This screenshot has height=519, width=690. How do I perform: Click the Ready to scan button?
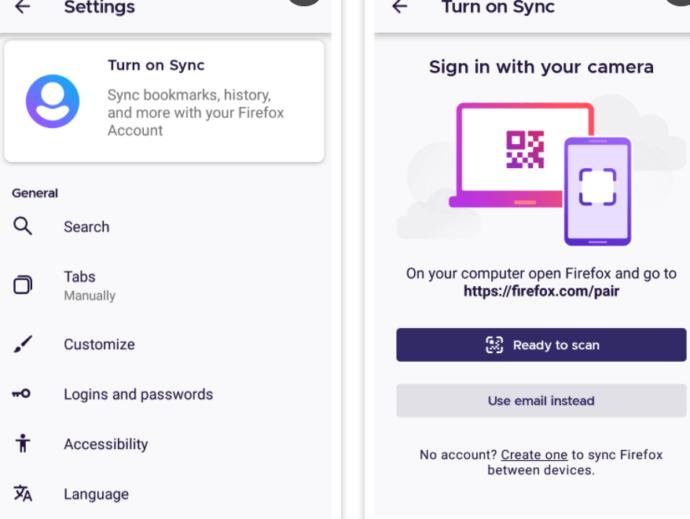point(541,345)
